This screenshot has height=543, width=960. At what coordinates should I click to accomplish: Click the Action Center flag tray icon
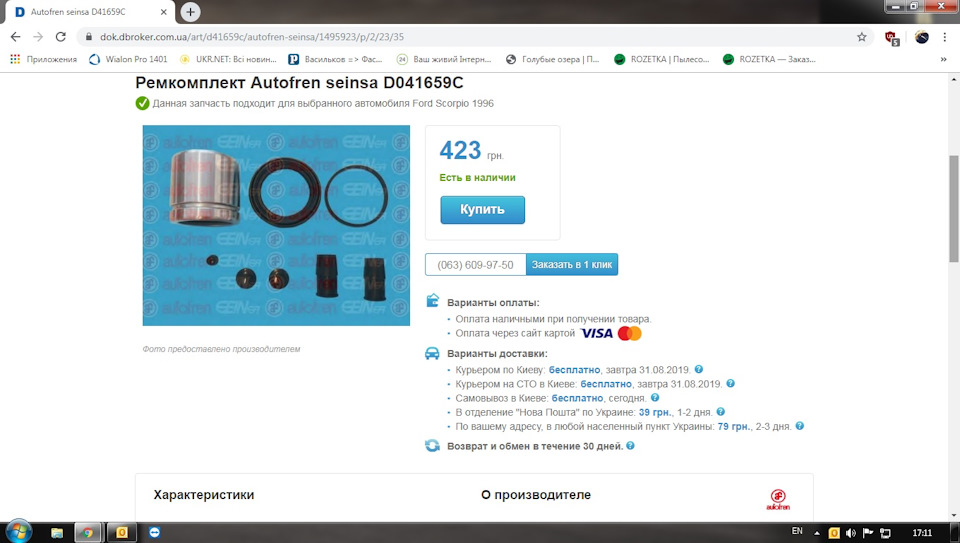(868, 533)
